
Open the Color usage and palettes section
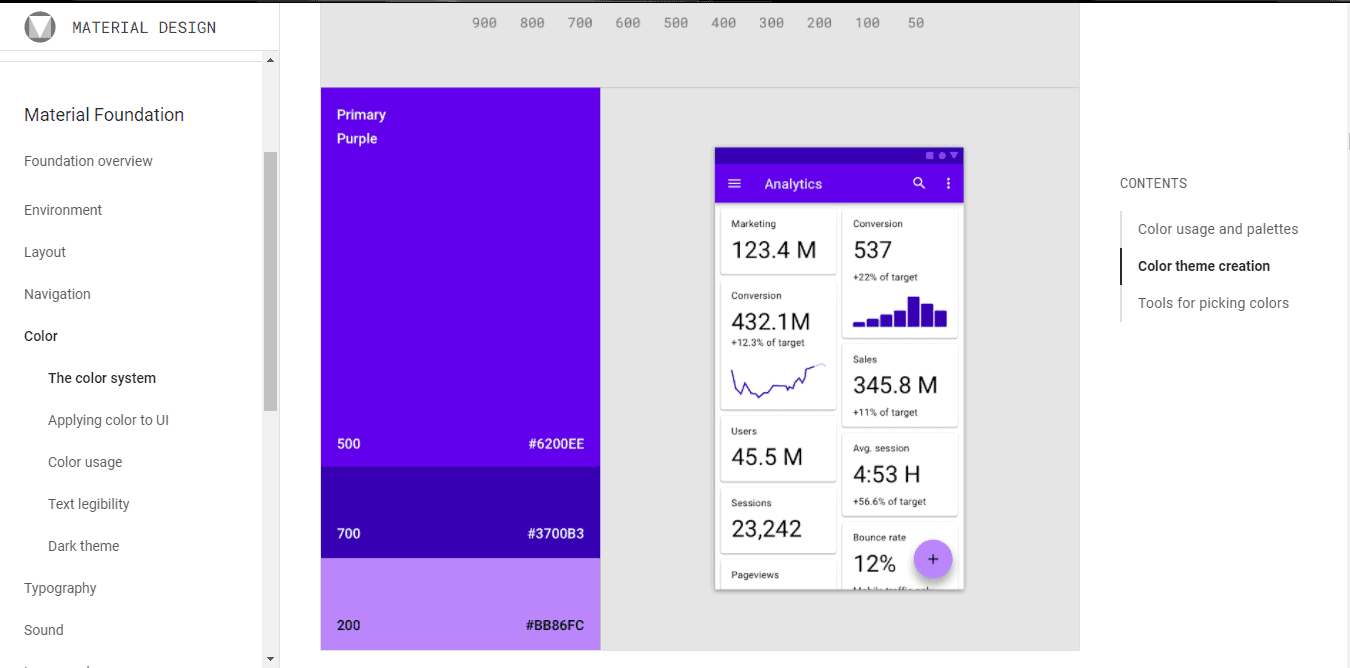pos(1217,228)
